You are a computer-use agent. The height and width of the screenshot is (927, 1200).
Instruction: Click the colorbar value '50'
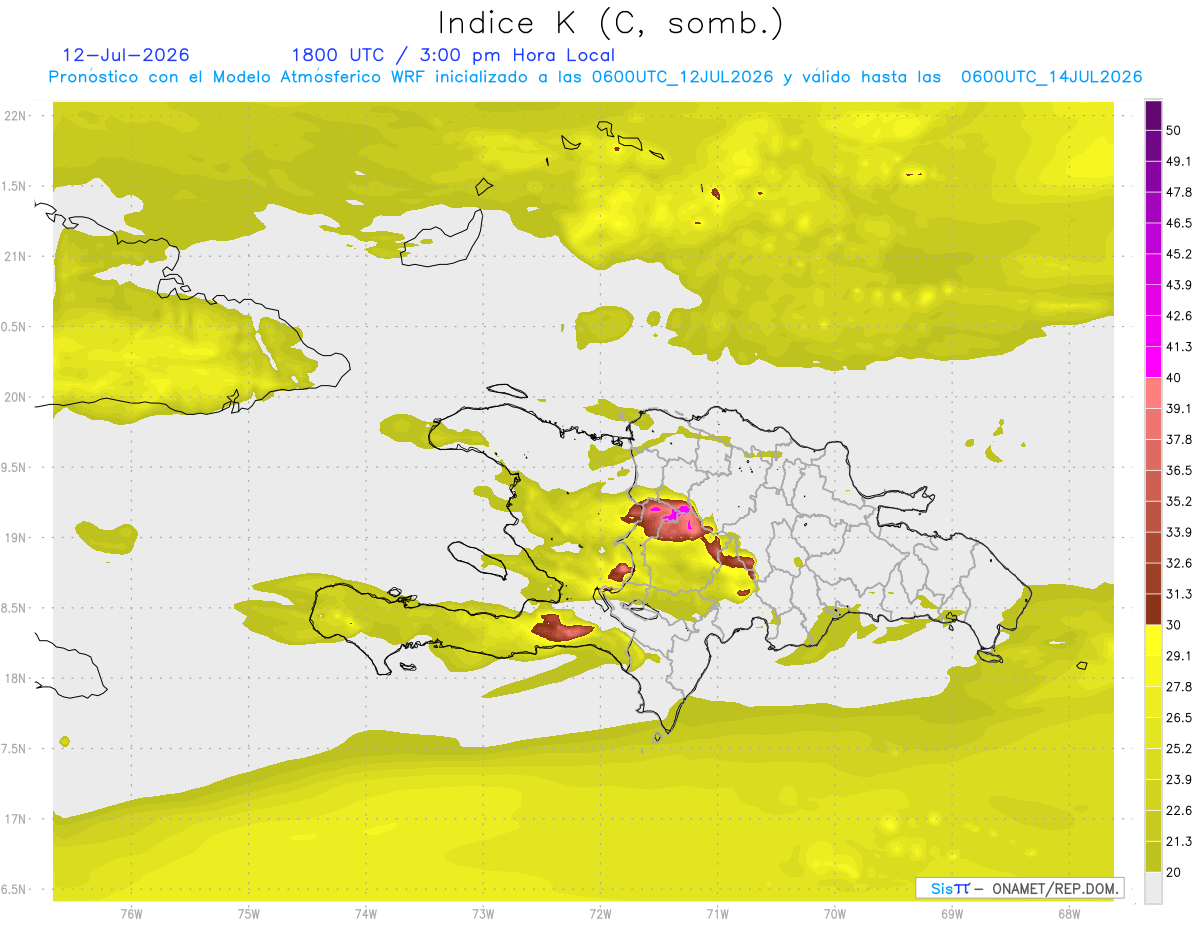(1174, 130)
